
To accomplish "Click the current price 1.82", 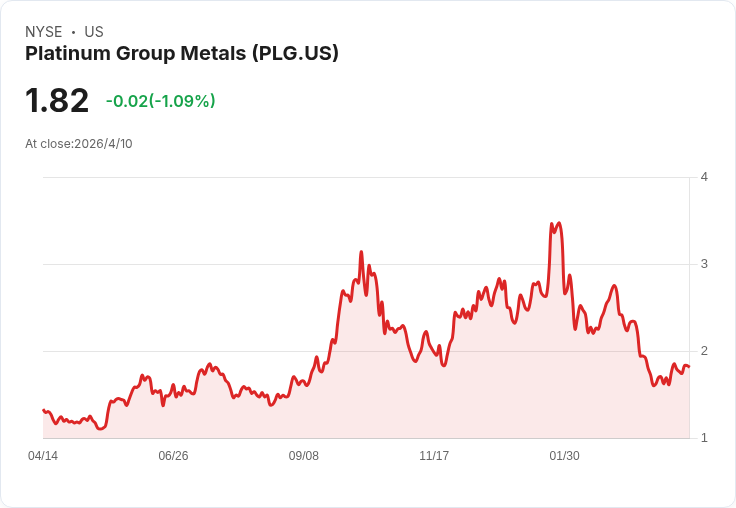I will [57, 101].
